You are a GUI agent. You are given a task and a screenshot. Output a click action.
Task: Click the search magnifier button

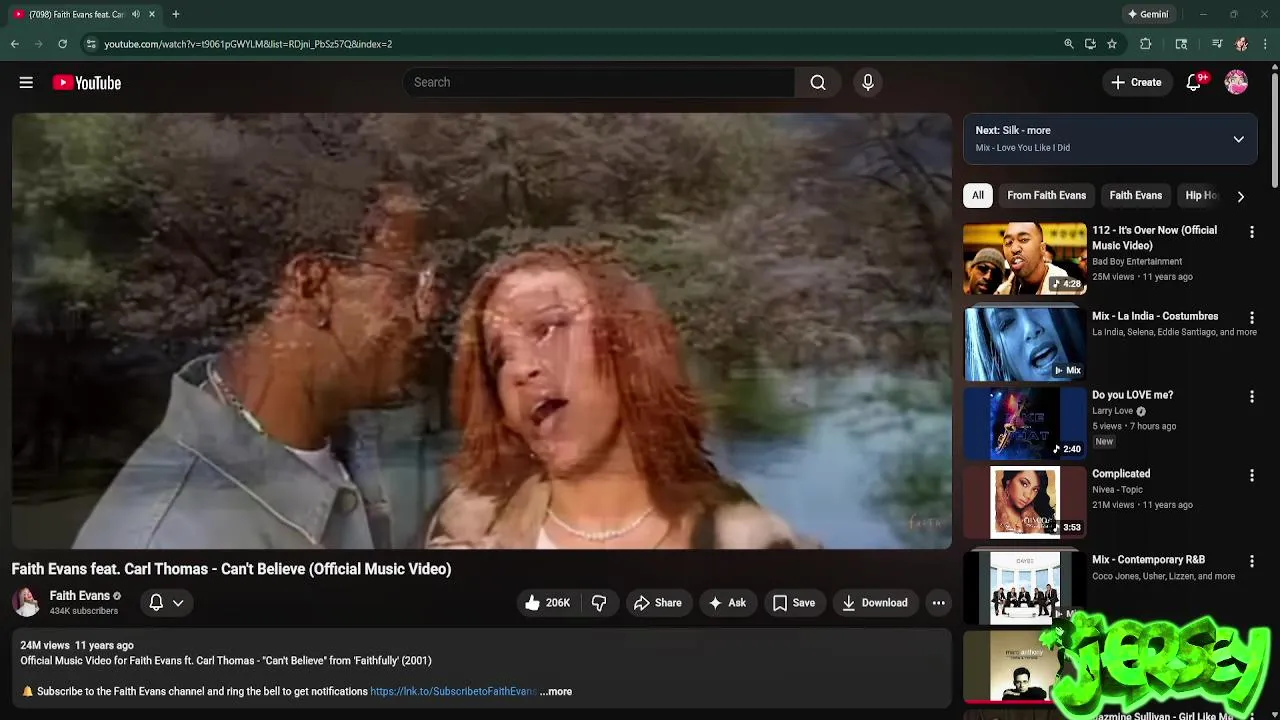click(x=818, y=83)
